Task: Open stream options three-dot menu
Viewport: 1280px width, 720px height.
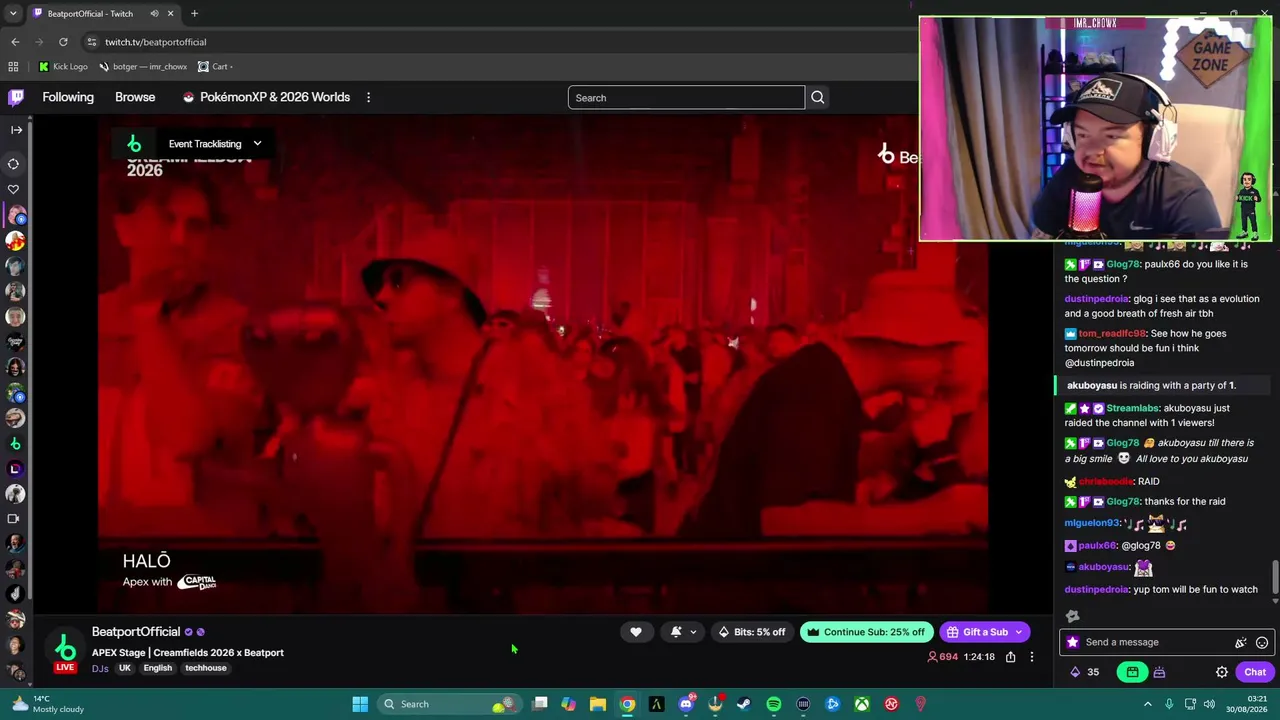Action: (x=1032, y=657)
